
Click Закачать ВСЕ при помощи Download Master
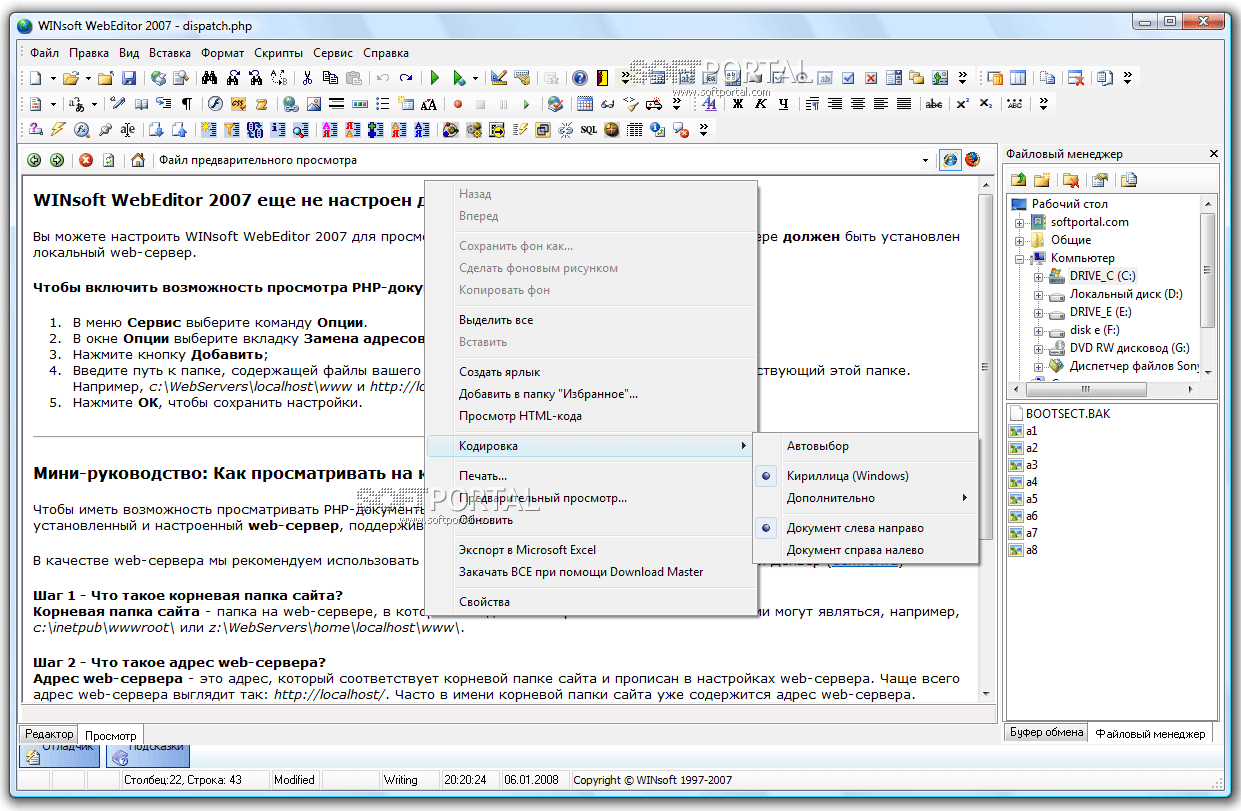(581, 572)
